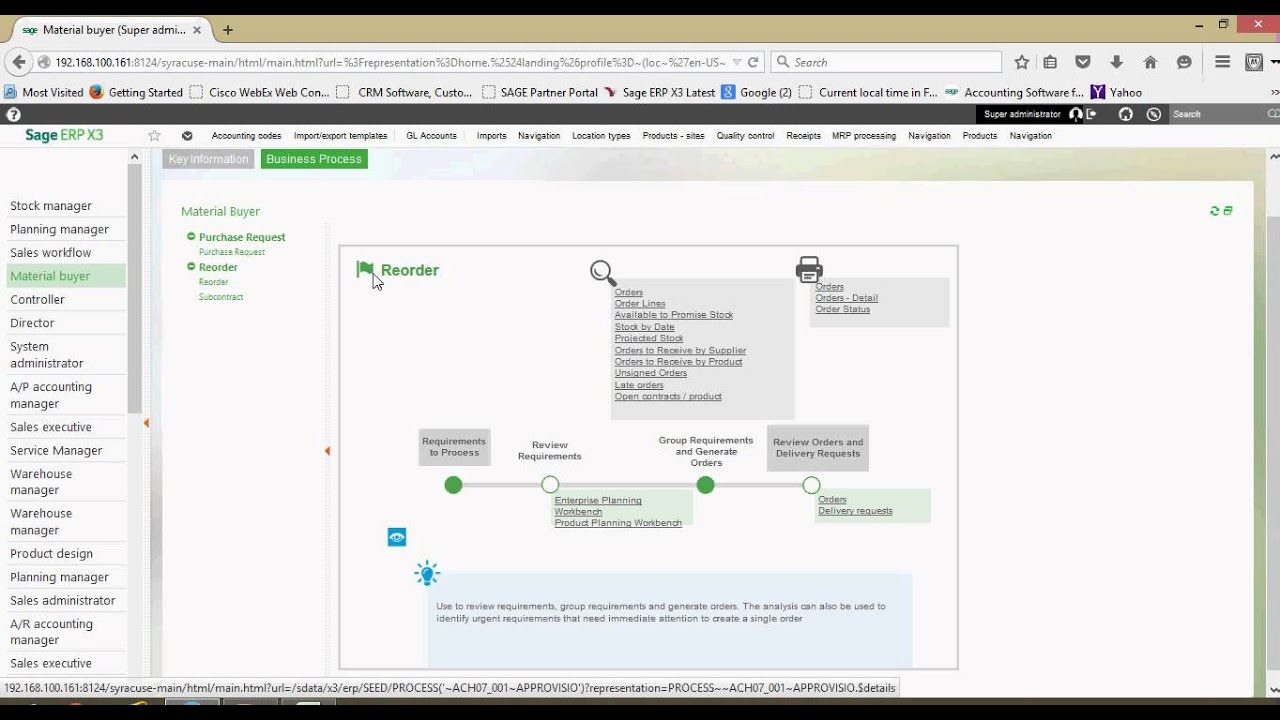Click the light bulb tip icon
1280x720 pixels.
[x=427, y=574]
